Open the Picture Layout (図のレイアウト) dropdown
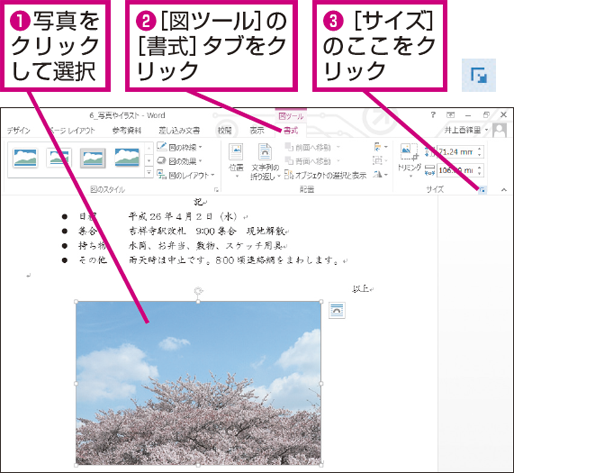The width and height of the screenshot is (600, 473). 184,175
